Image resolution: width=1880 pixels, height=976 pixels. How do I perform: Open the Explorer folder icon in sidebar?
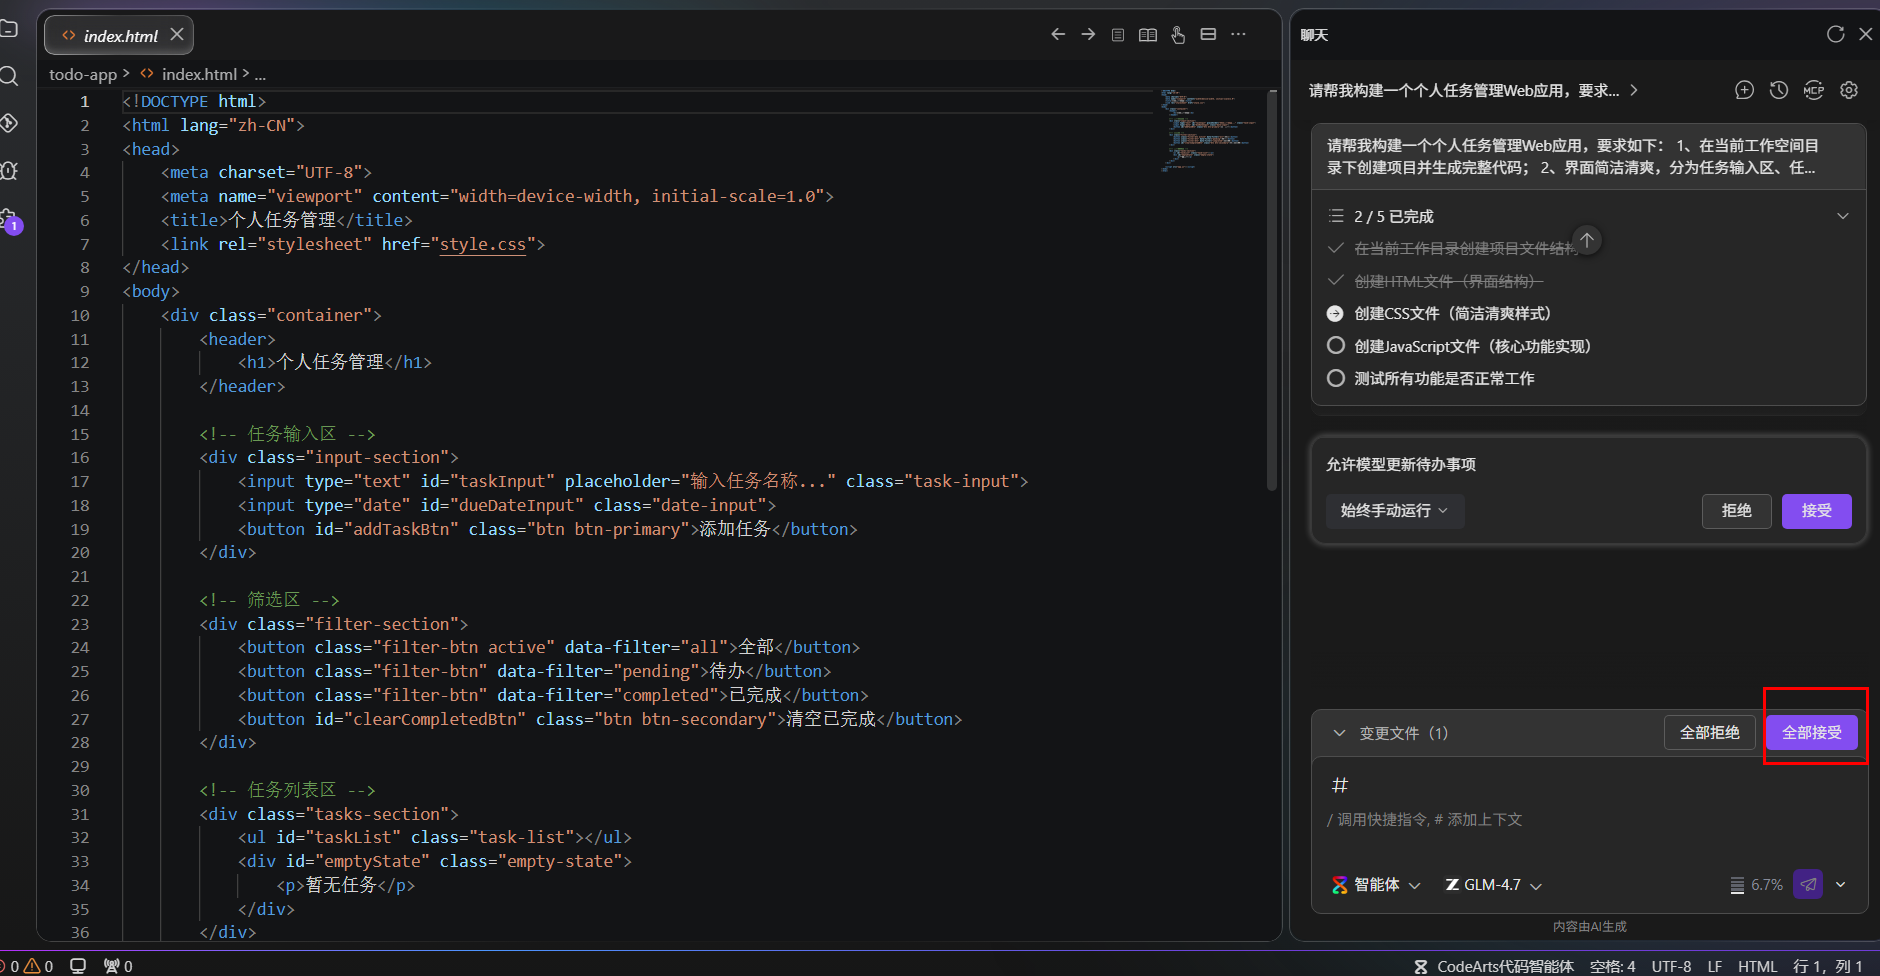pyautogui.click(x=9, y=28)
